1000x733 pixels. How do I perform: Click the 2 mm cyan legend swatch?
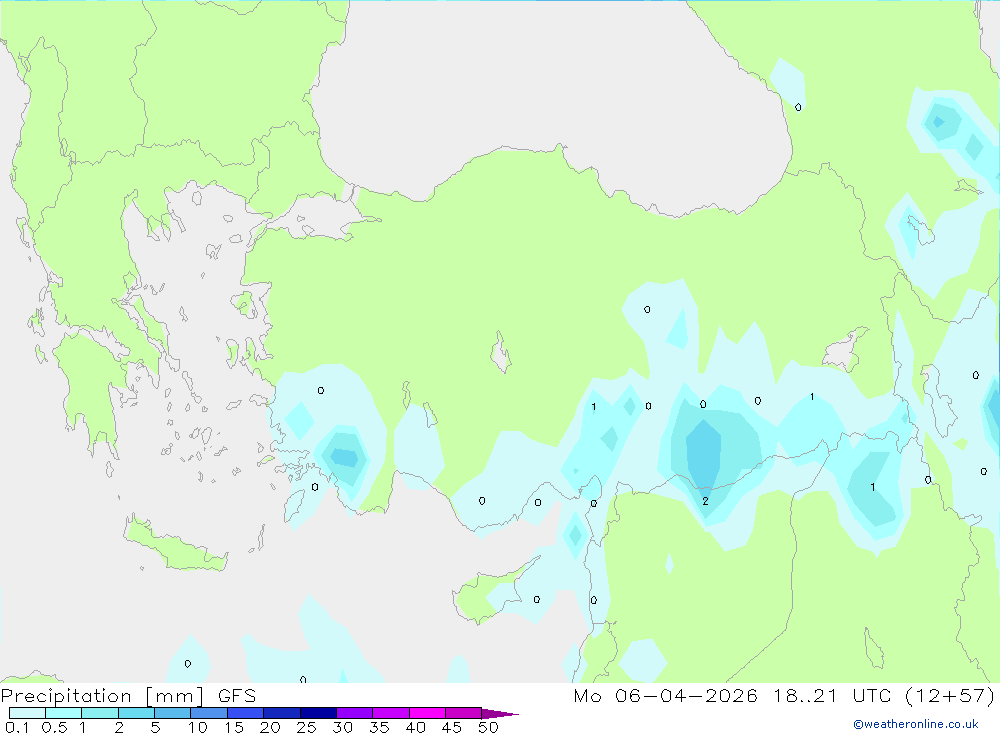pos(136,713)
